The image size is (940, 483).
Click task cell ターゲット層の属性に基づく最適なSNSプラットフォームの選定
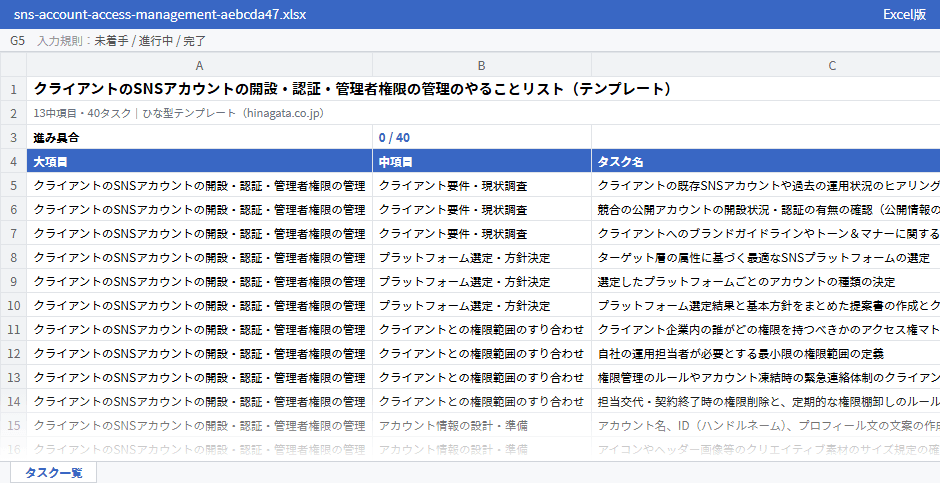[x=766, y=257]
